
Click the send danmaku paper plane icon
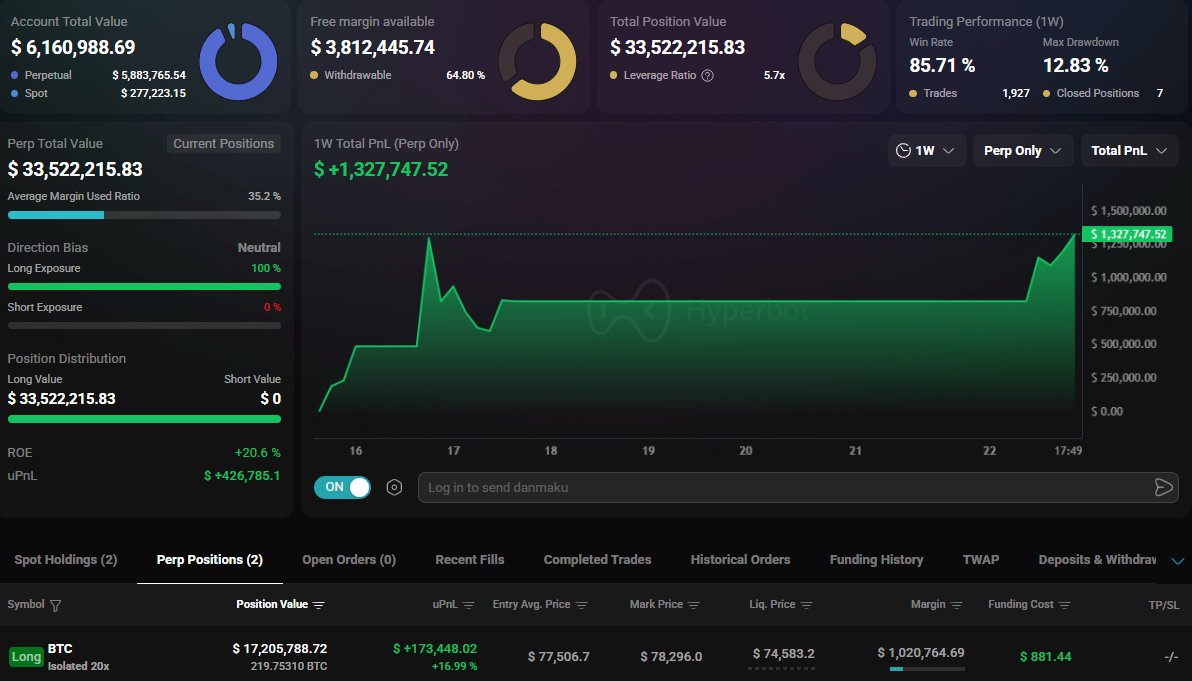click(1163, 487)
